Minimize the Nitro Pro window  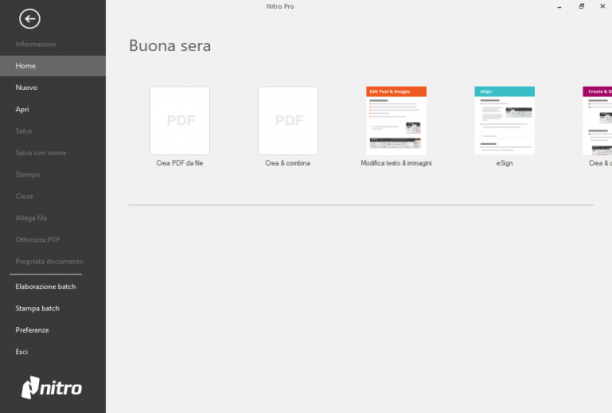559,7
